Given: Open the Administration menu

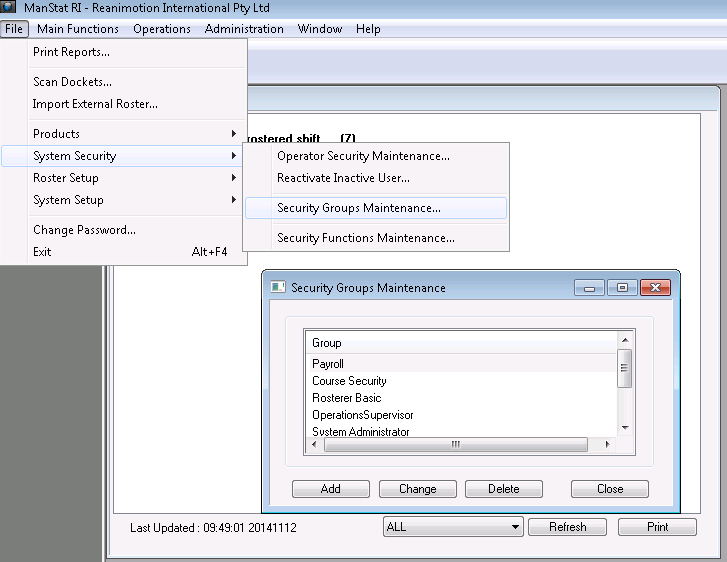Looking at the screenshot, I should (x=244, y=29).
